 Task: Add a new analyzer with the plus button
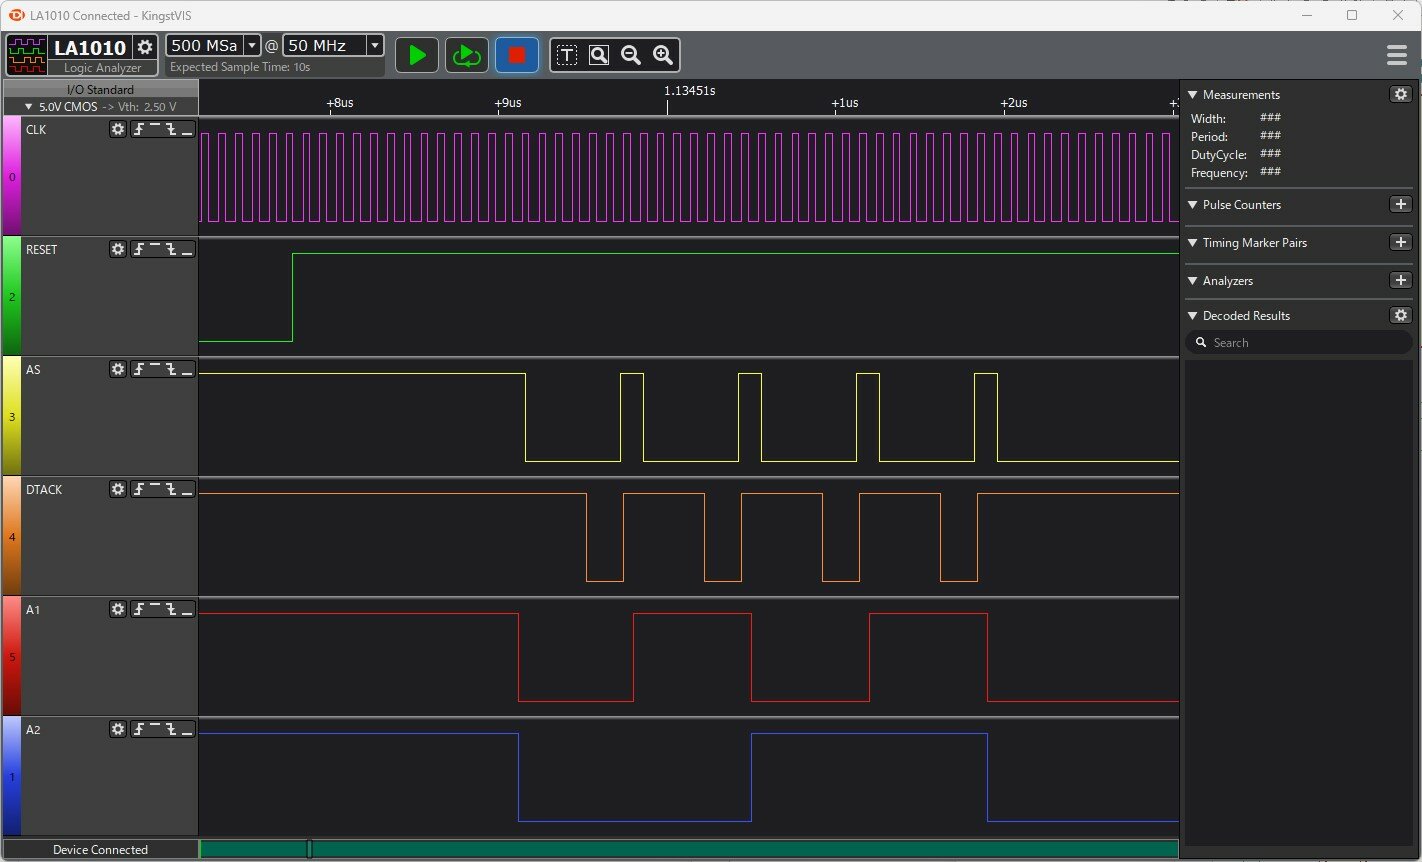pyautogui.click(x=1400, y=281)
